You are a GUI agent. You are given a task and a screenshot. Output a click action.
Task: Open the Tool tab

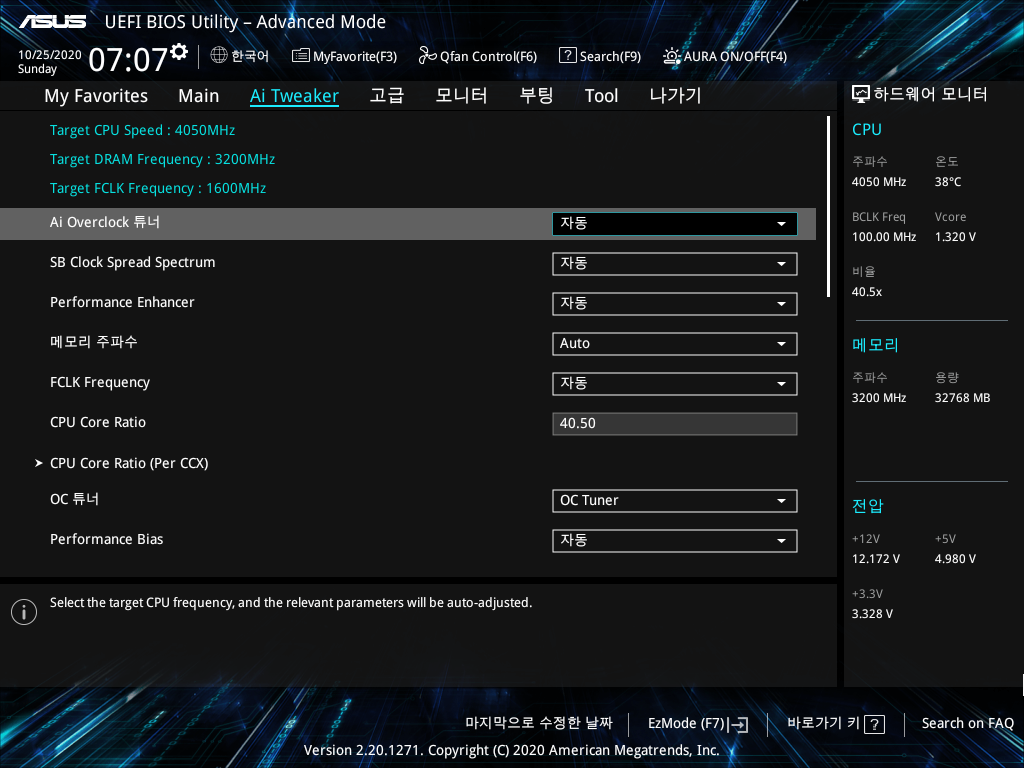(x=601, y=96)
